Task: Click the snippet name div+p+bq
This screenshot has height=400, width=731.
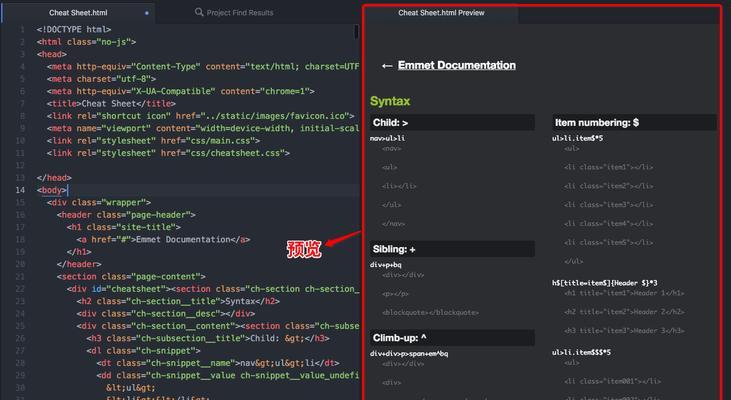Action: click(x=386, y=264)
